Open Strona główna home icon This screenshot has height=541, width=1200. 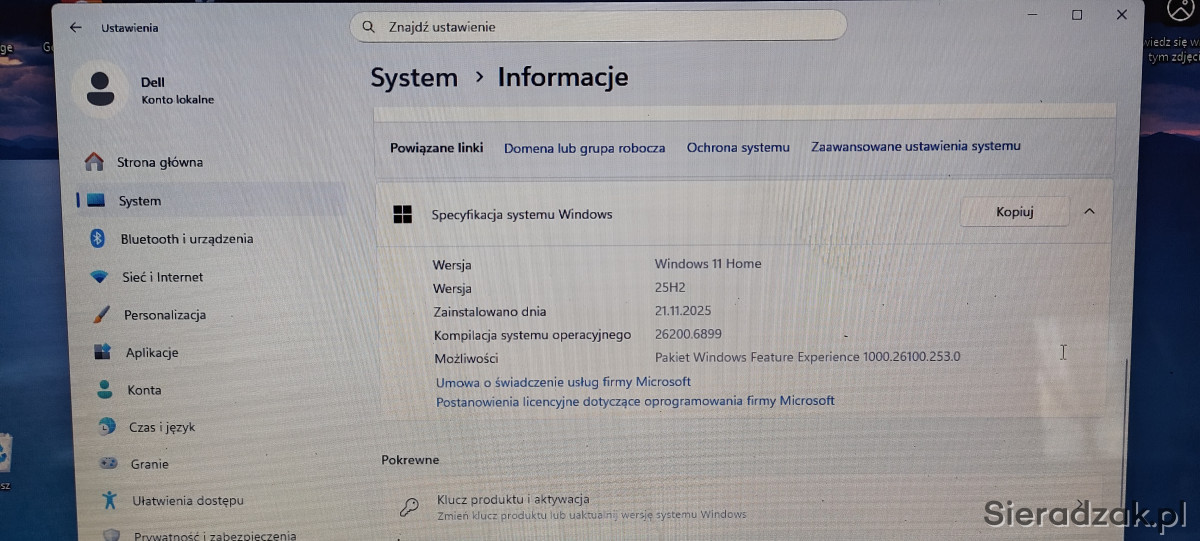pos(94,162)
